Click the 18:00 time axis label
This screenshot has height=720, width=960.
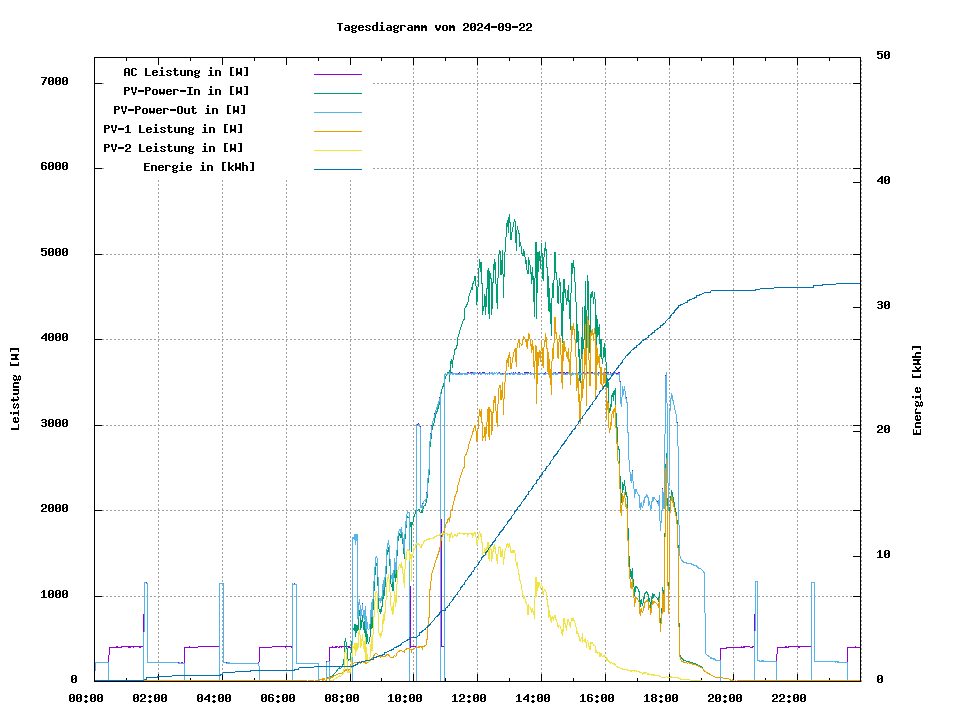661,698
